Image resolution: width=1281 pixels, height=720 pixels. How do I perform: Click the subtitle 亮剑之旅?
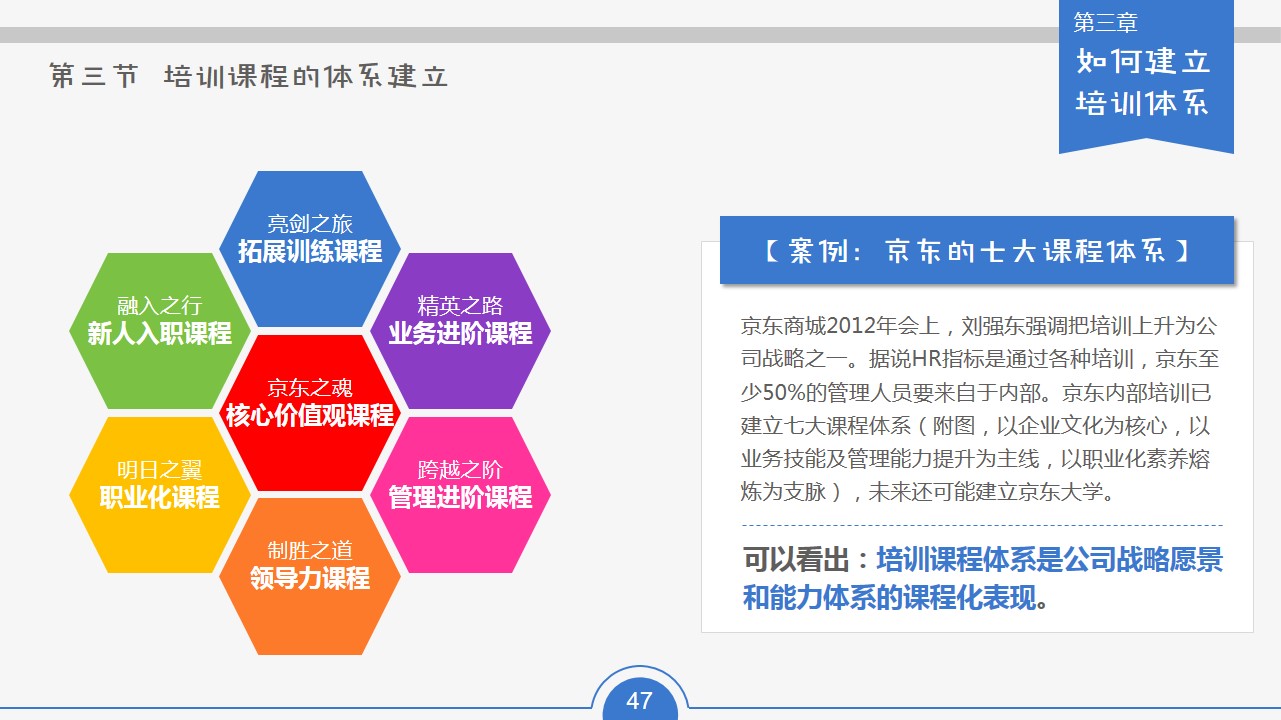[310, 224]
